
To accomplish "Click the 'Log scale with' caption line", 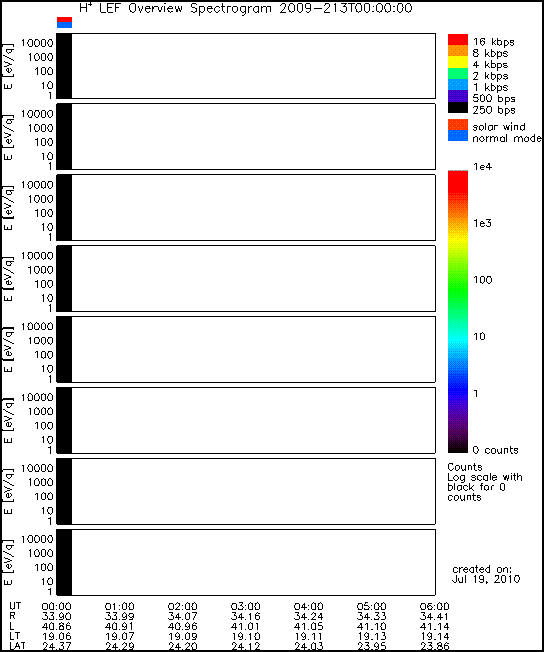I will 485,477.
